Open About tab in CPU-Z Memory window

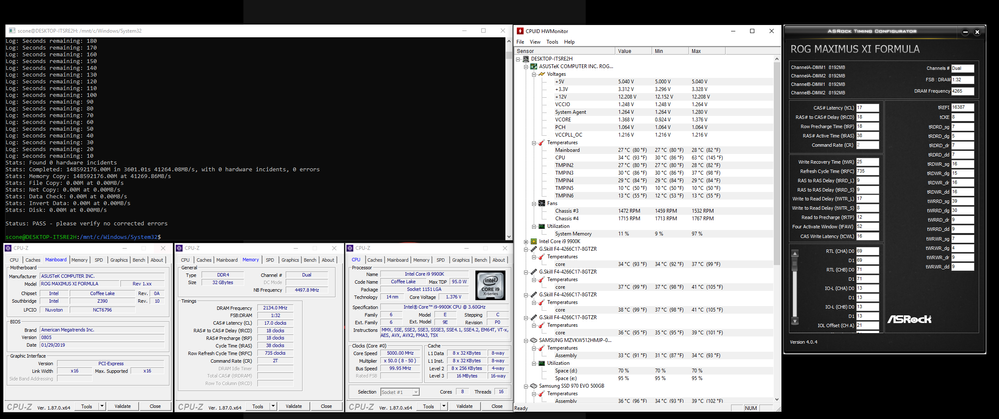pos(329,260)
